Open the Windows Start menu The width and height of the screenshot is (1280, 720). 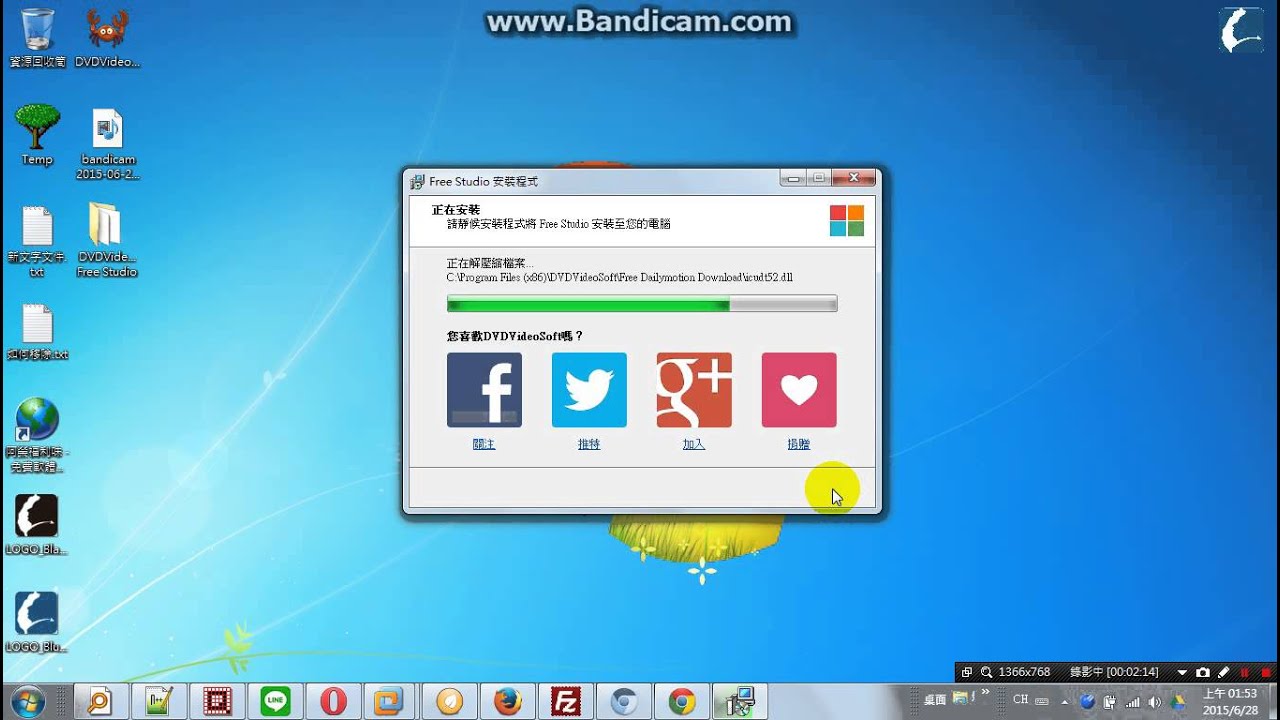point(29,701)
